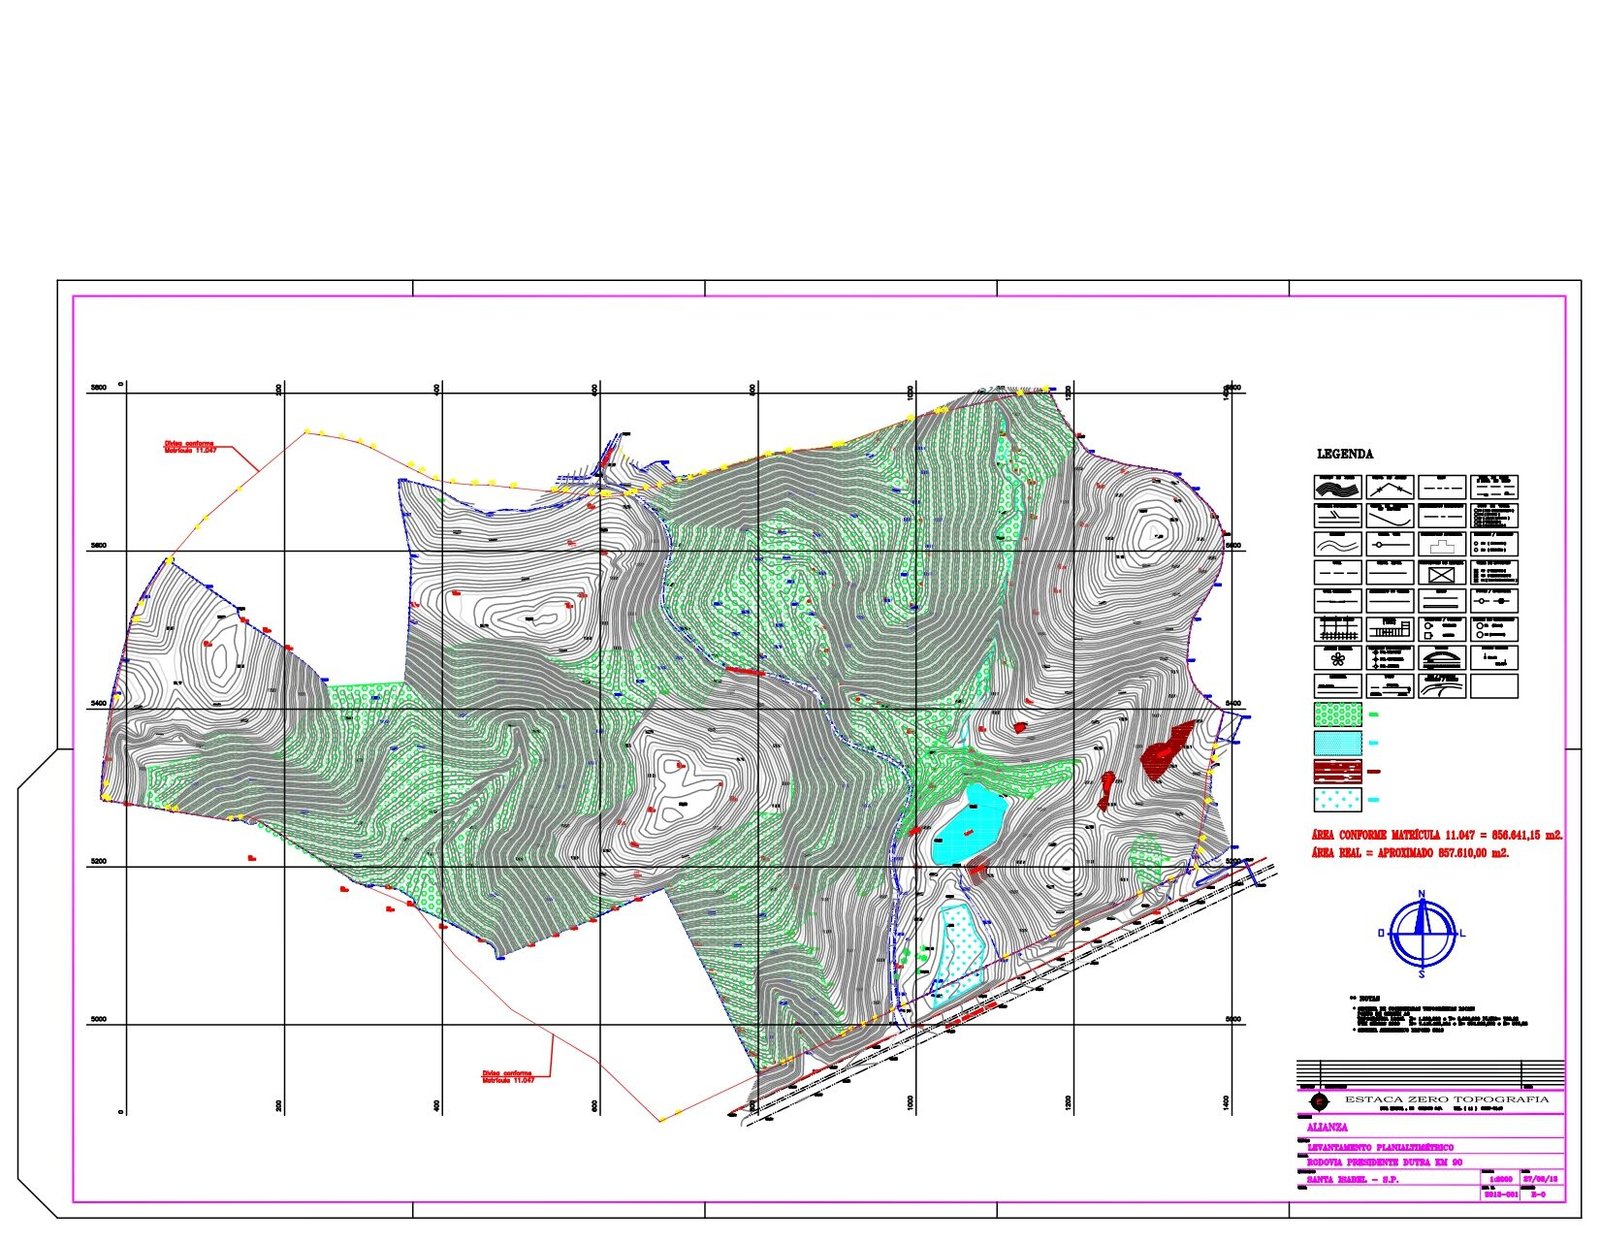Click the green circle-hatched vegetation swatch
This screenshot has height=1236, width=1600.
coord(1337,715)
